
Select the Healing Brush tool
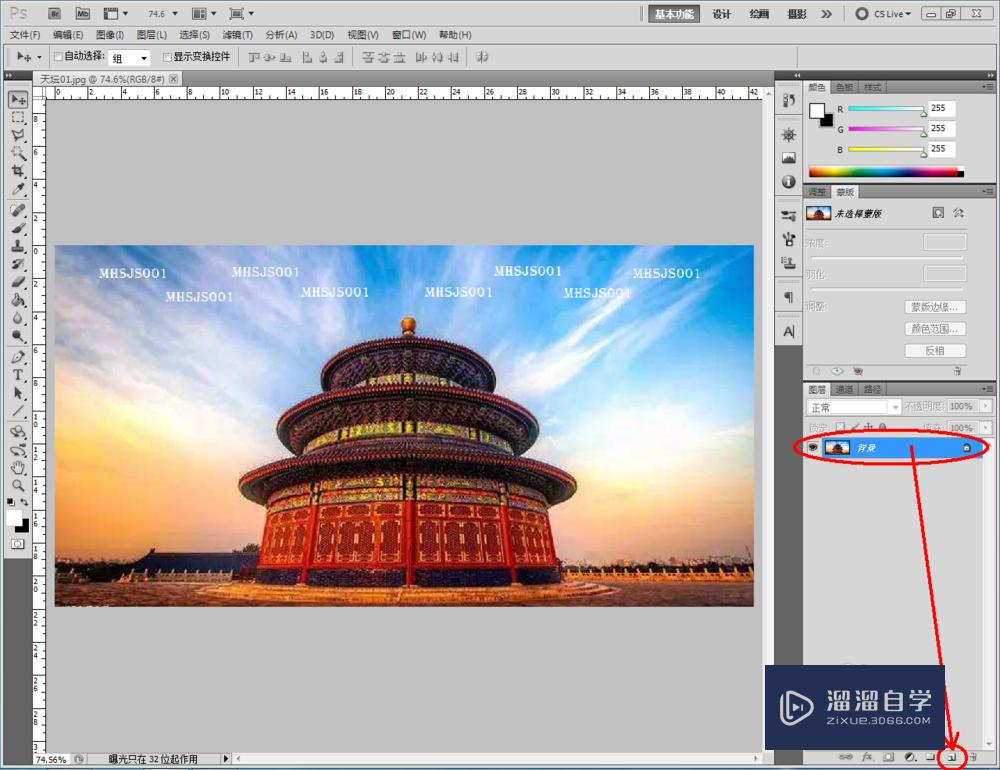pyautogui.click(x=18, y=210)
